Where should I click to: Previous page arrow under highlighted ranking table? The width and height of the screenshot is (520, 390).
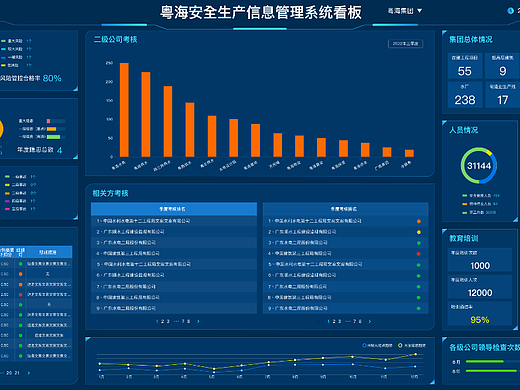pos(147,321)
